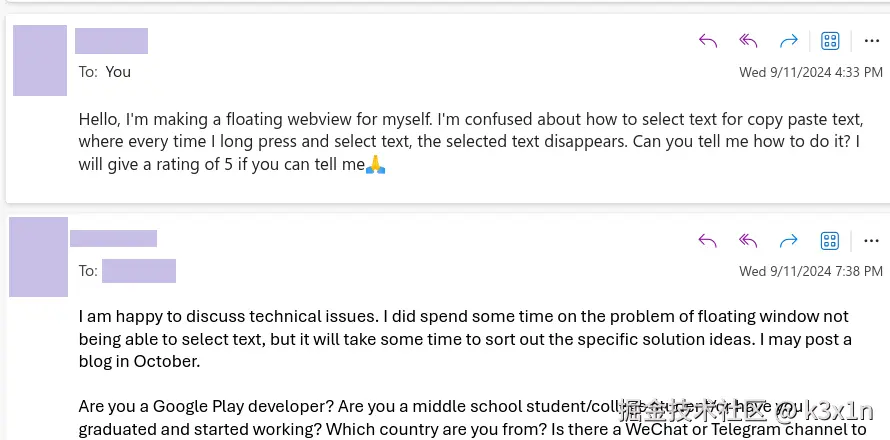
Task: Click sender avatar of first email
Action: tap(40, 61)
